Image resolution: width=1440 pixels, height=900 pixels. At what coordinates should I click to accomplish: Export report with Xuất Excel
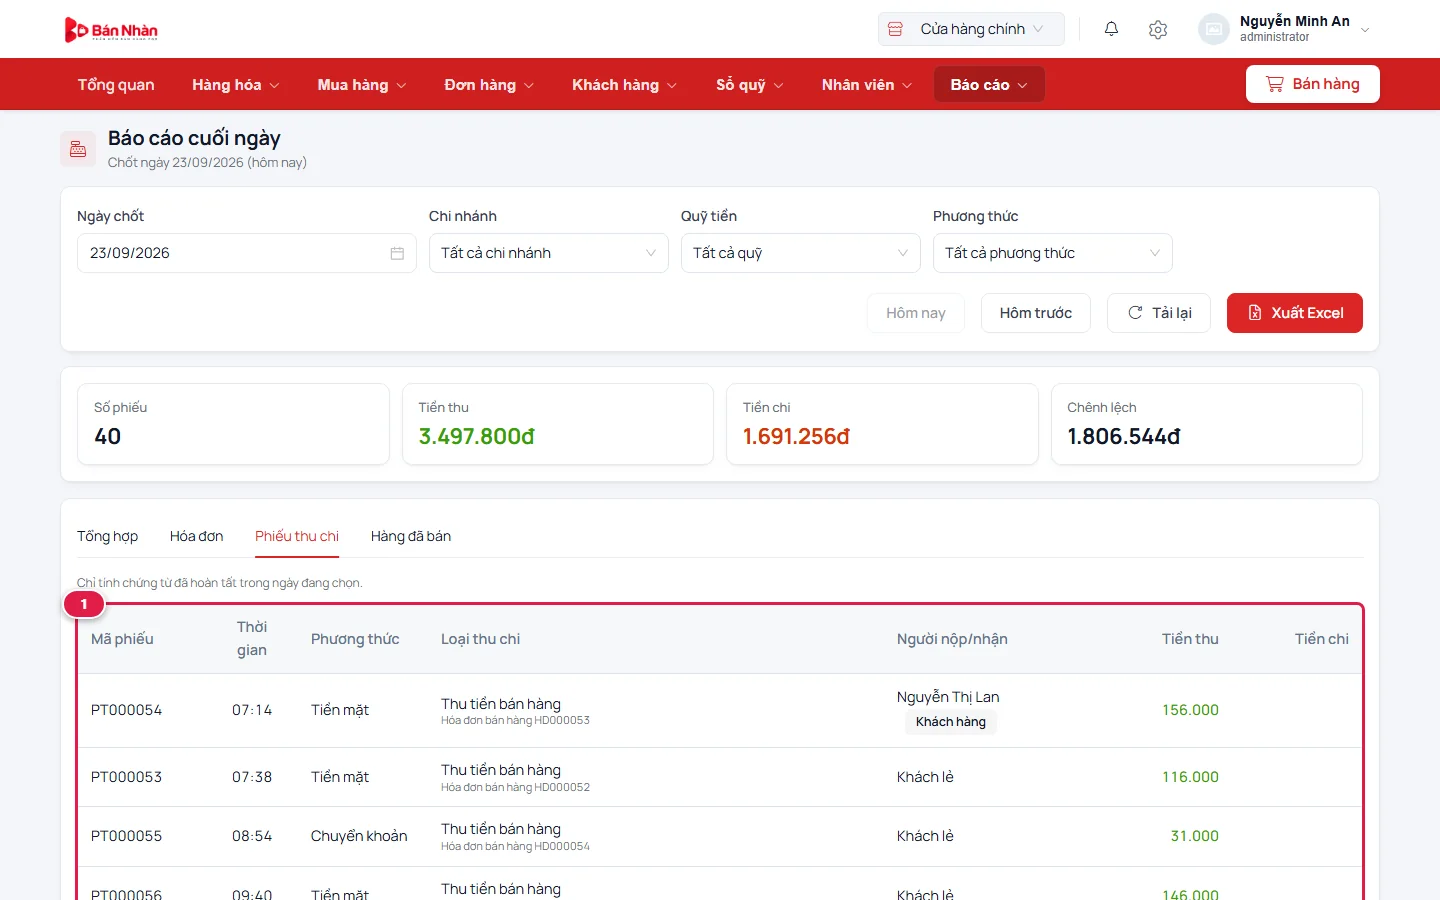pyautogui.click(x=1295, y=313)
